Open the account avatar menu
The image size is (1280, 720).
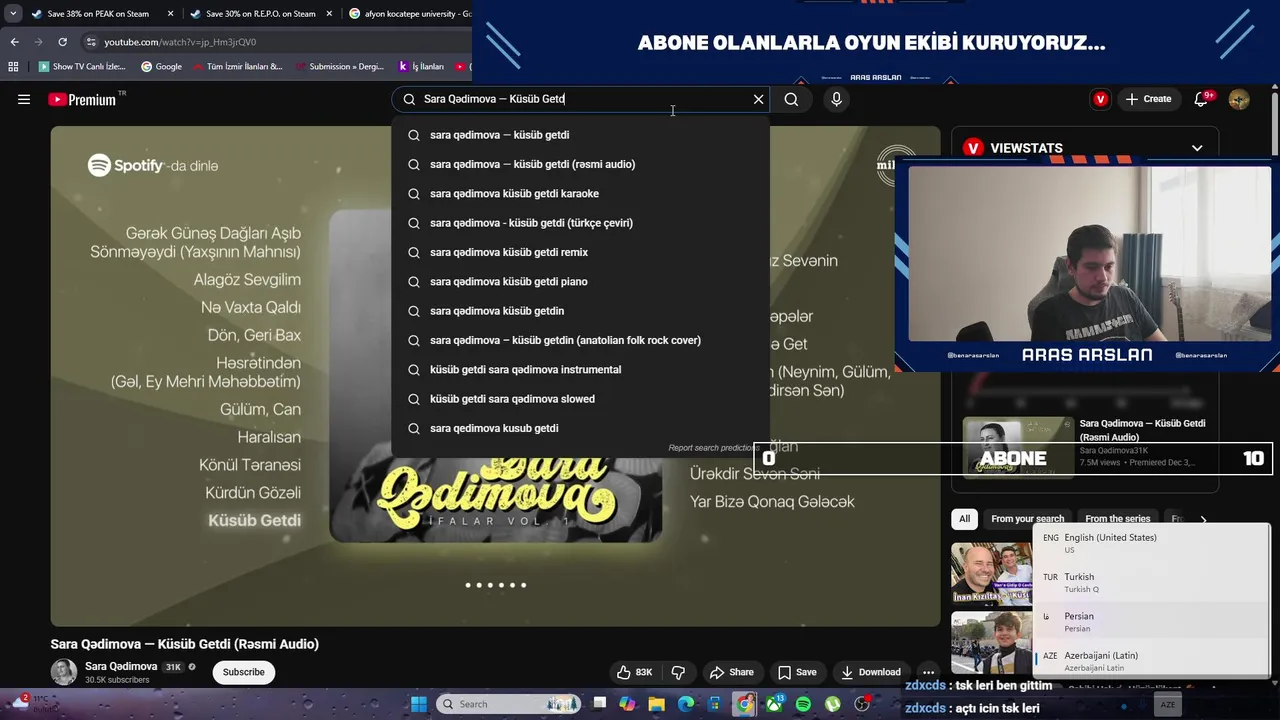[1239, 99]
